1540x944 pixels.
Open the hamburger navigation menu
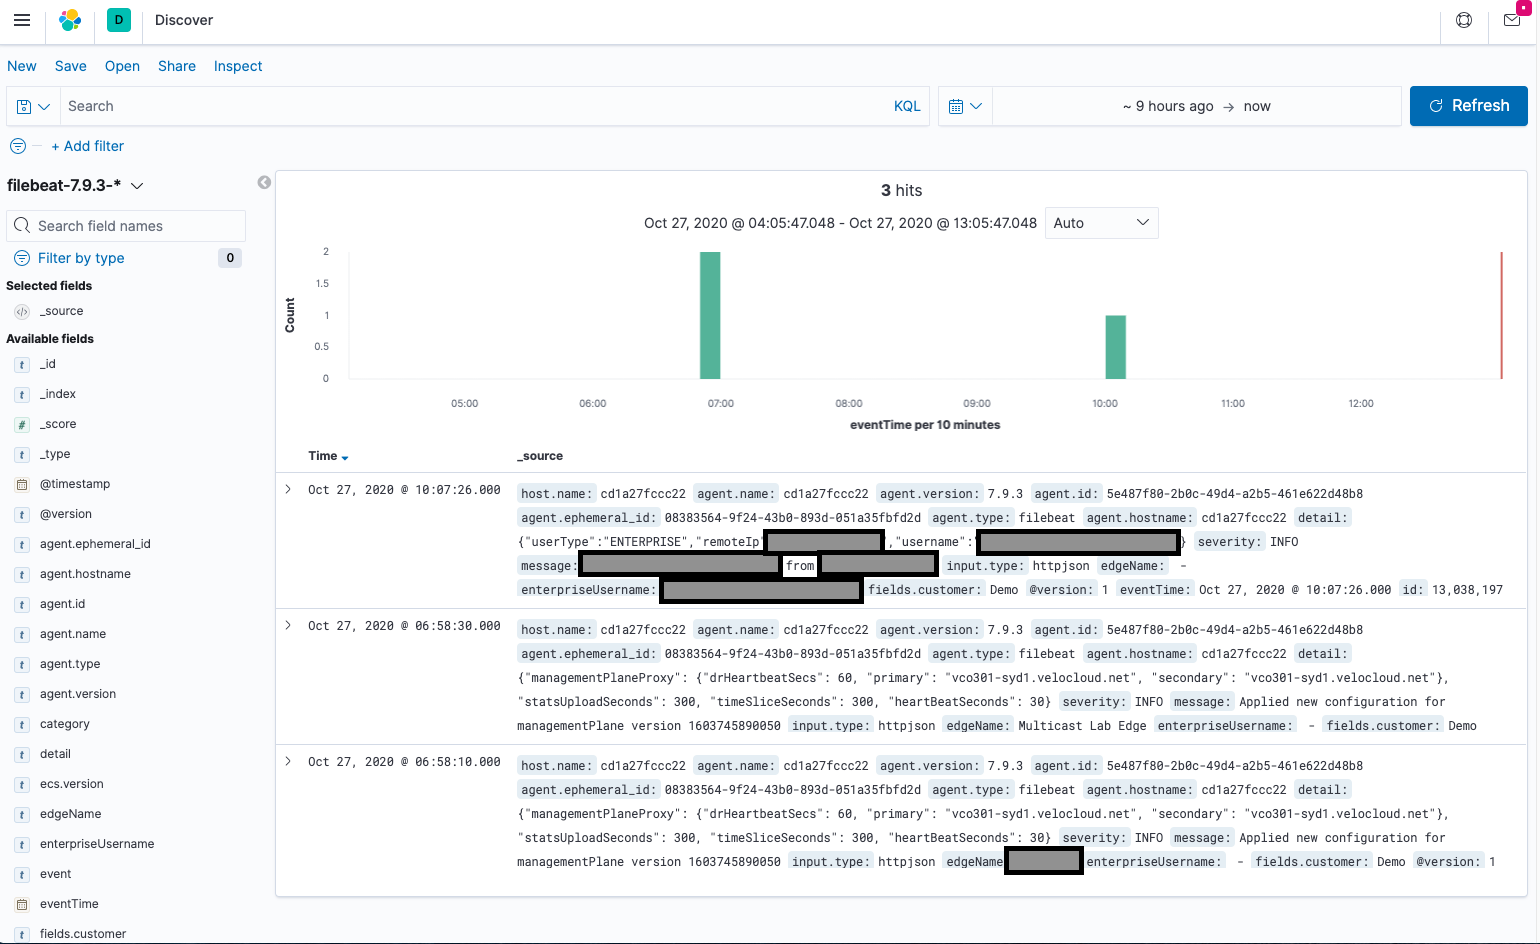(x=22, y=20)
